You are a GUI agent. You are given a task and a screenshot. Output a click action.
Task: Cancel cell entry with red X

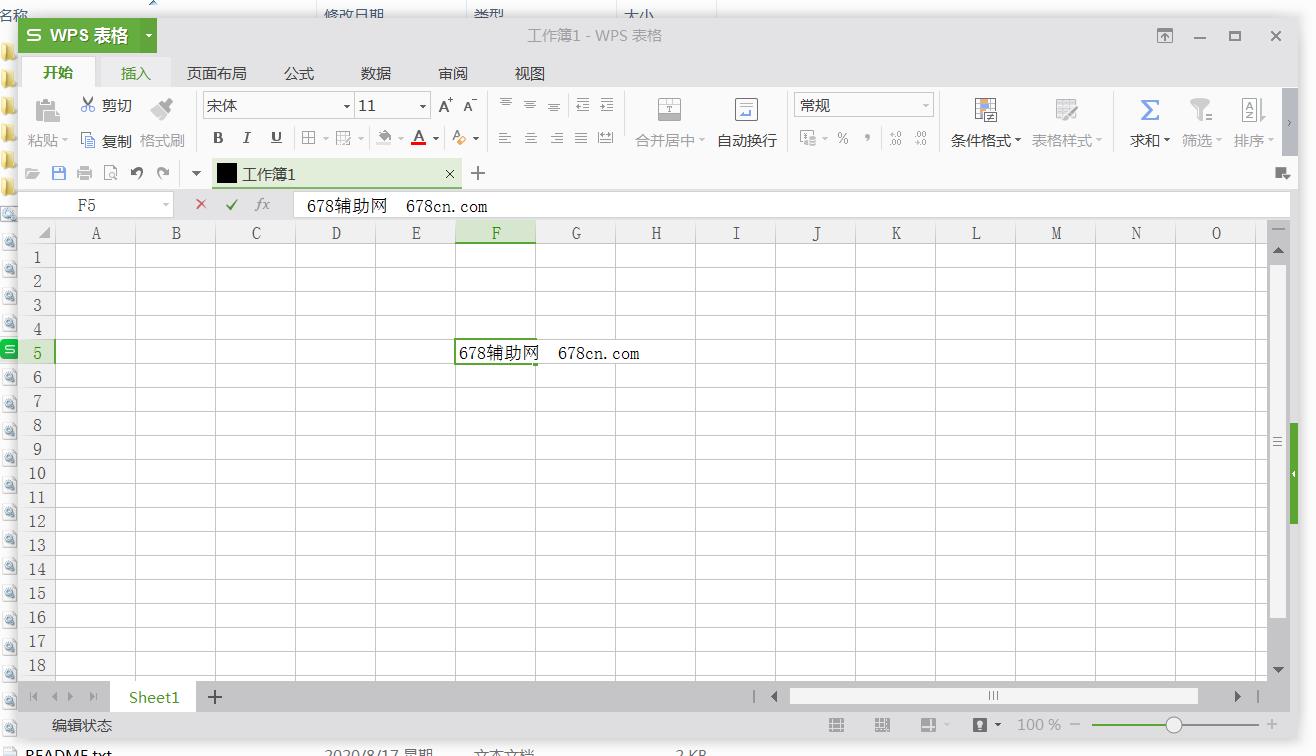coord(201,204)
